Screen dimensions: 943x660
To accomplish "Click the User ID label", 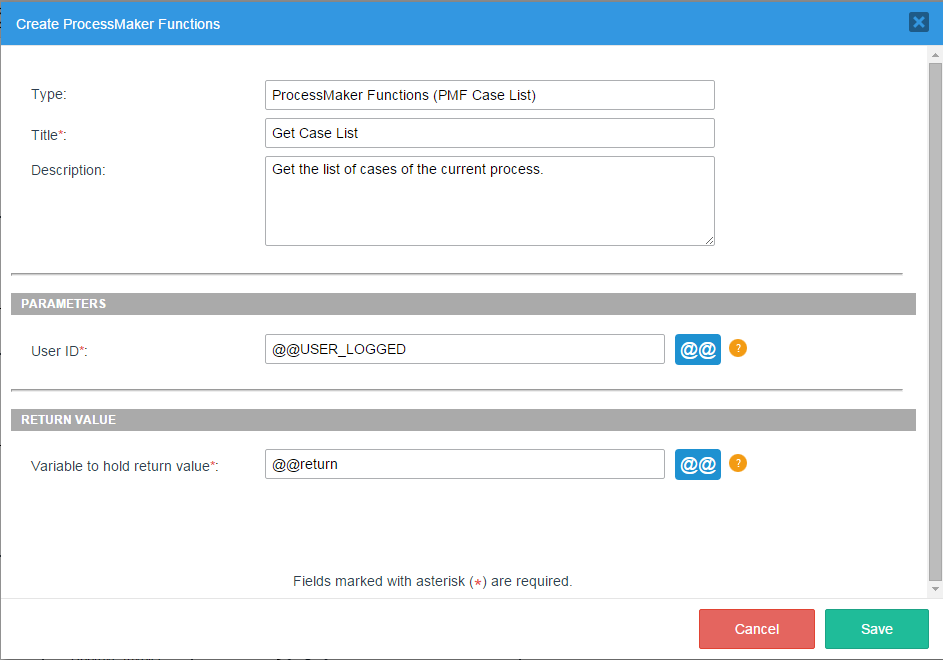I will 59,351.
